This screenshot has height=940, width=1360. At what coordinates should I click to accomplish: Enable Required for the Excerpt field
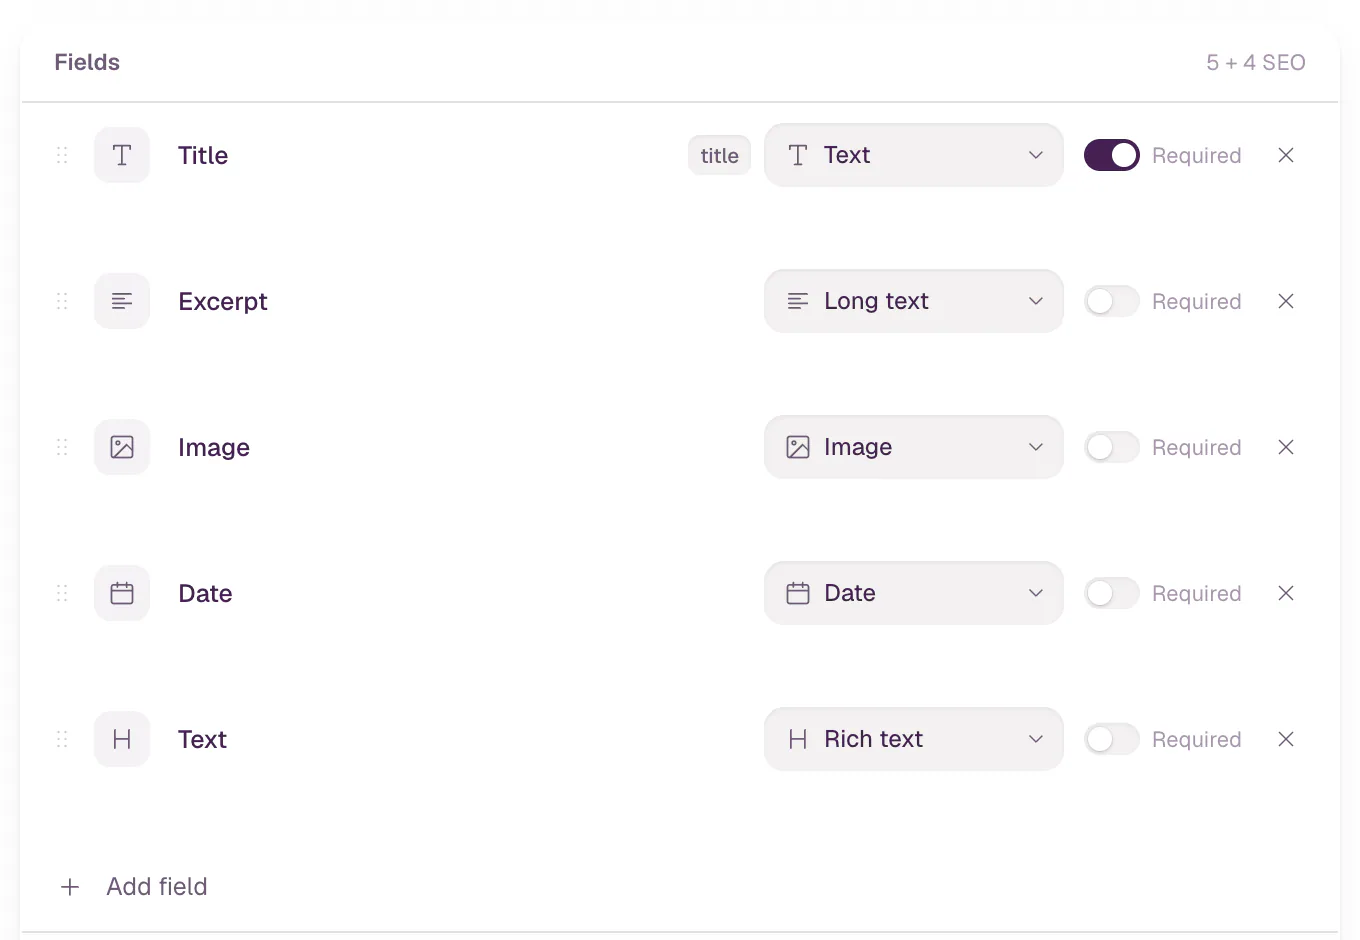coord(1112,301)
